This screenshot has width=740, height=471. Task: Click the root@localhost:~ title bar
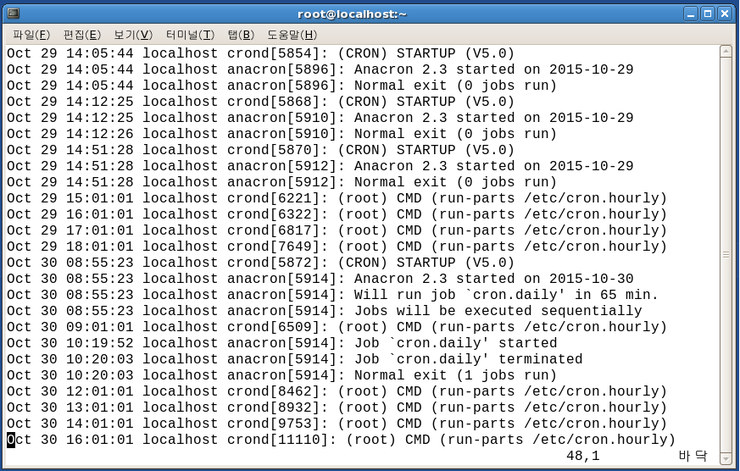pos(352,14)
